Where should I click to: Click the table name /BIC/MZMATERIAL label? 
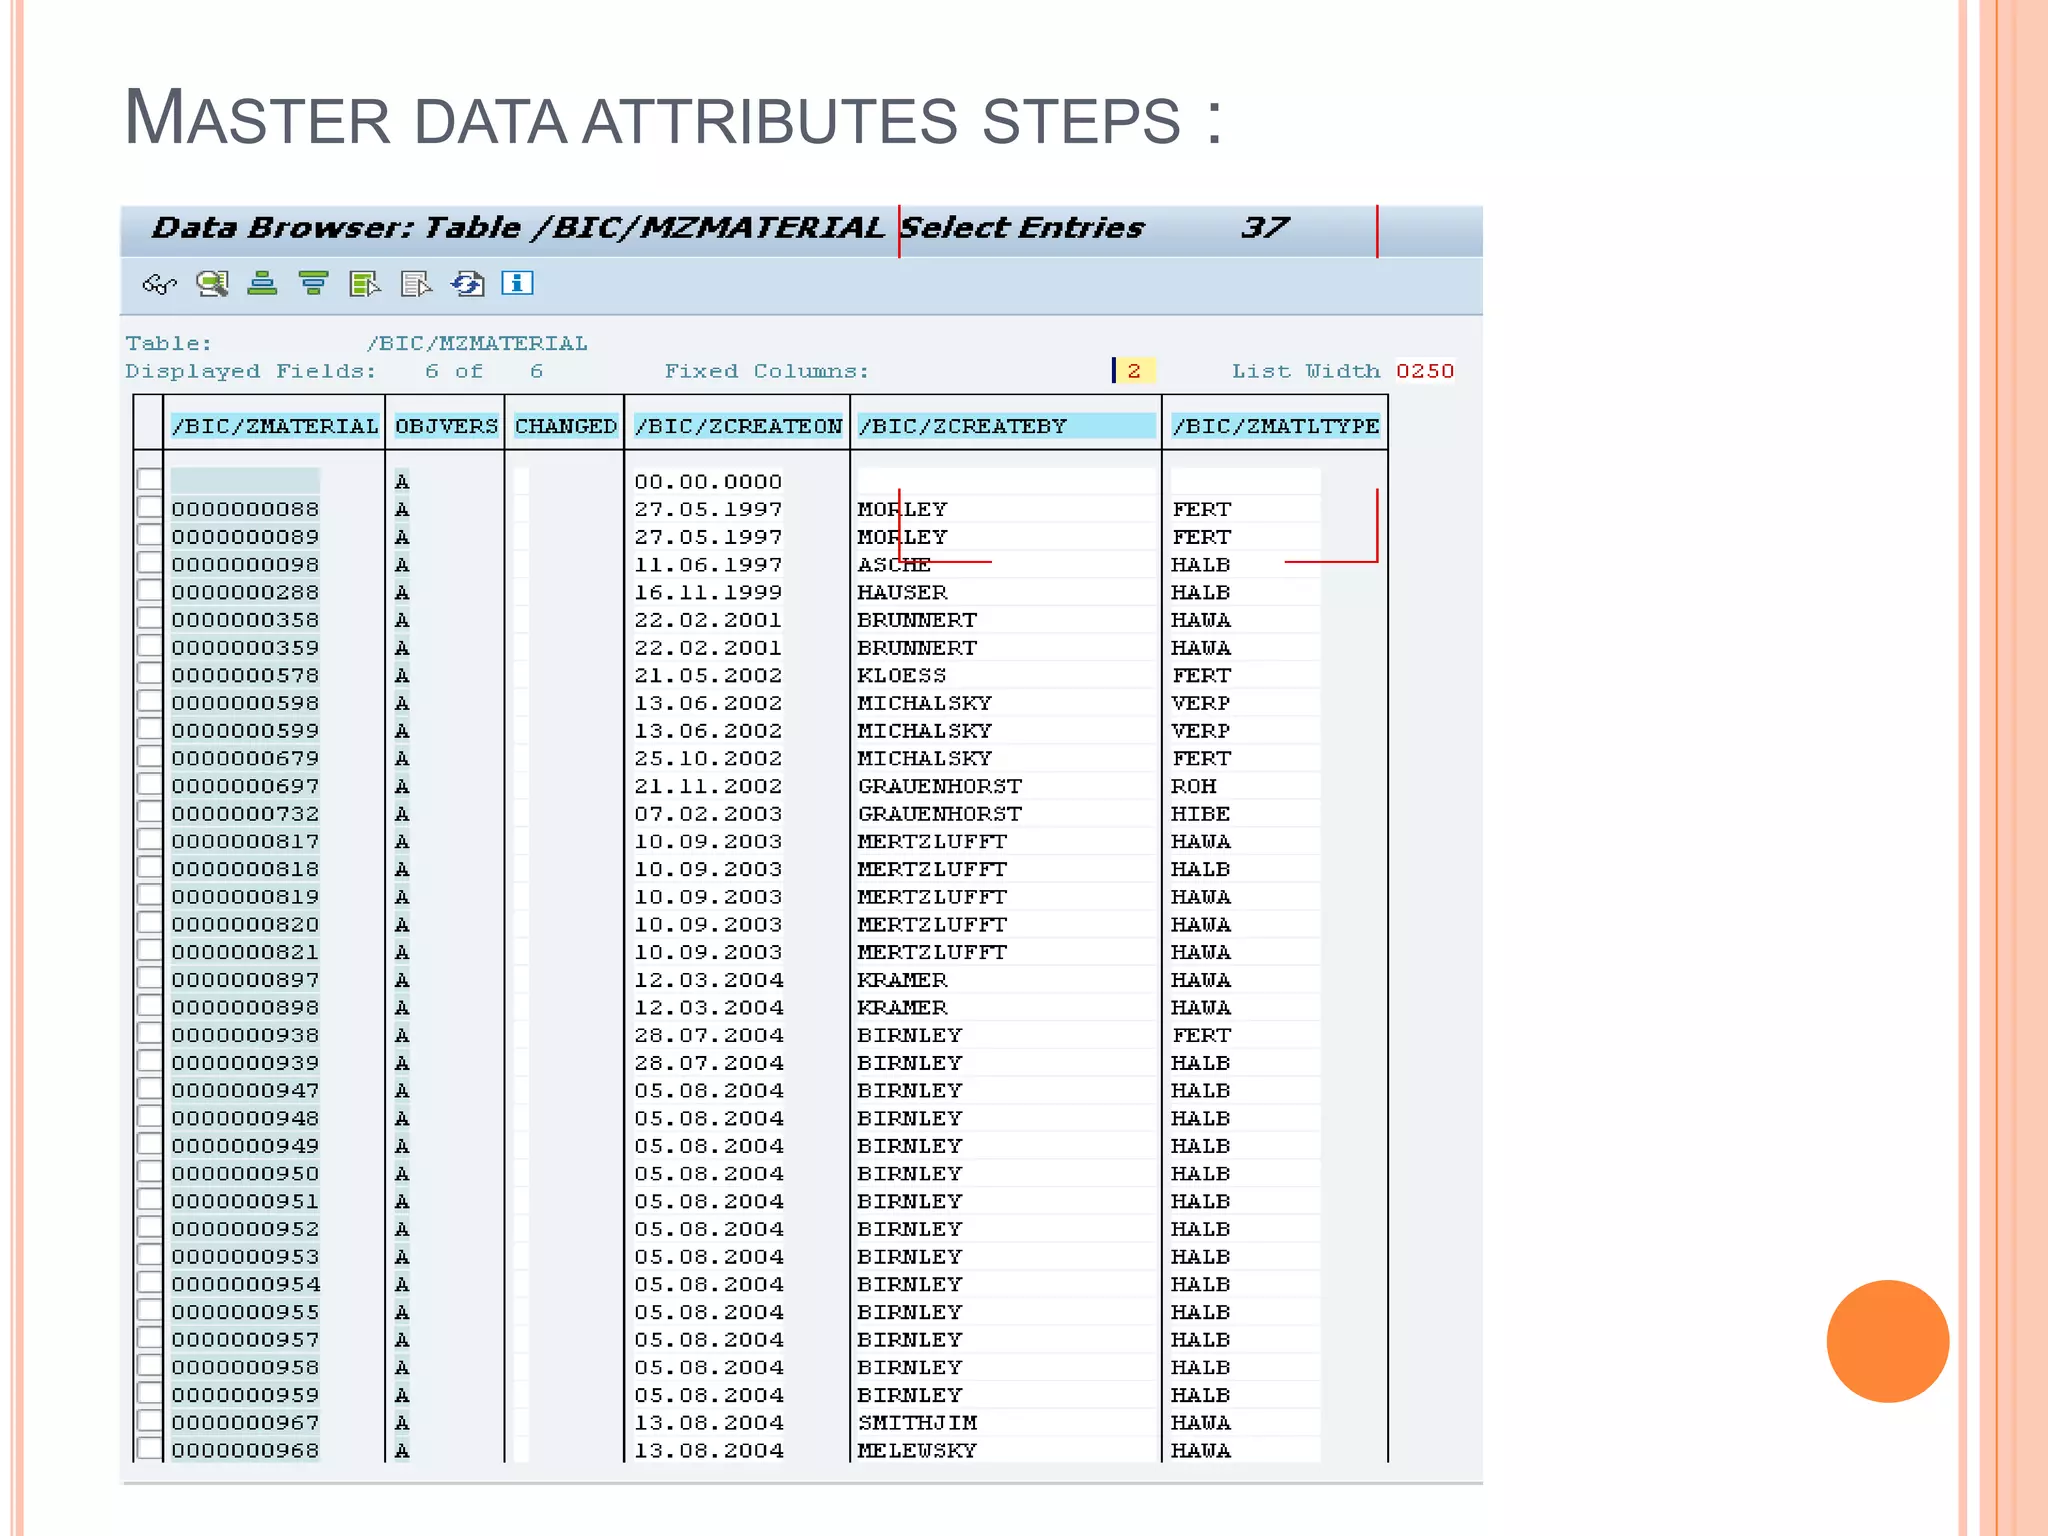pos(477,344)
